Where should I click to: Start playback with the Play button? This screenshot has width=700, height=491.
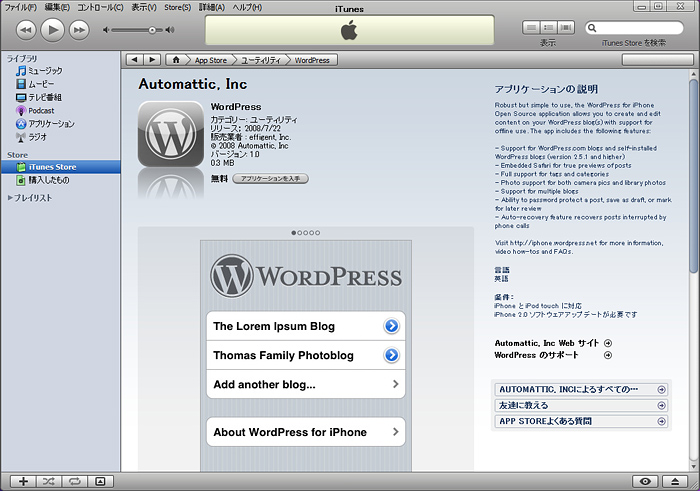pos(53,30)
